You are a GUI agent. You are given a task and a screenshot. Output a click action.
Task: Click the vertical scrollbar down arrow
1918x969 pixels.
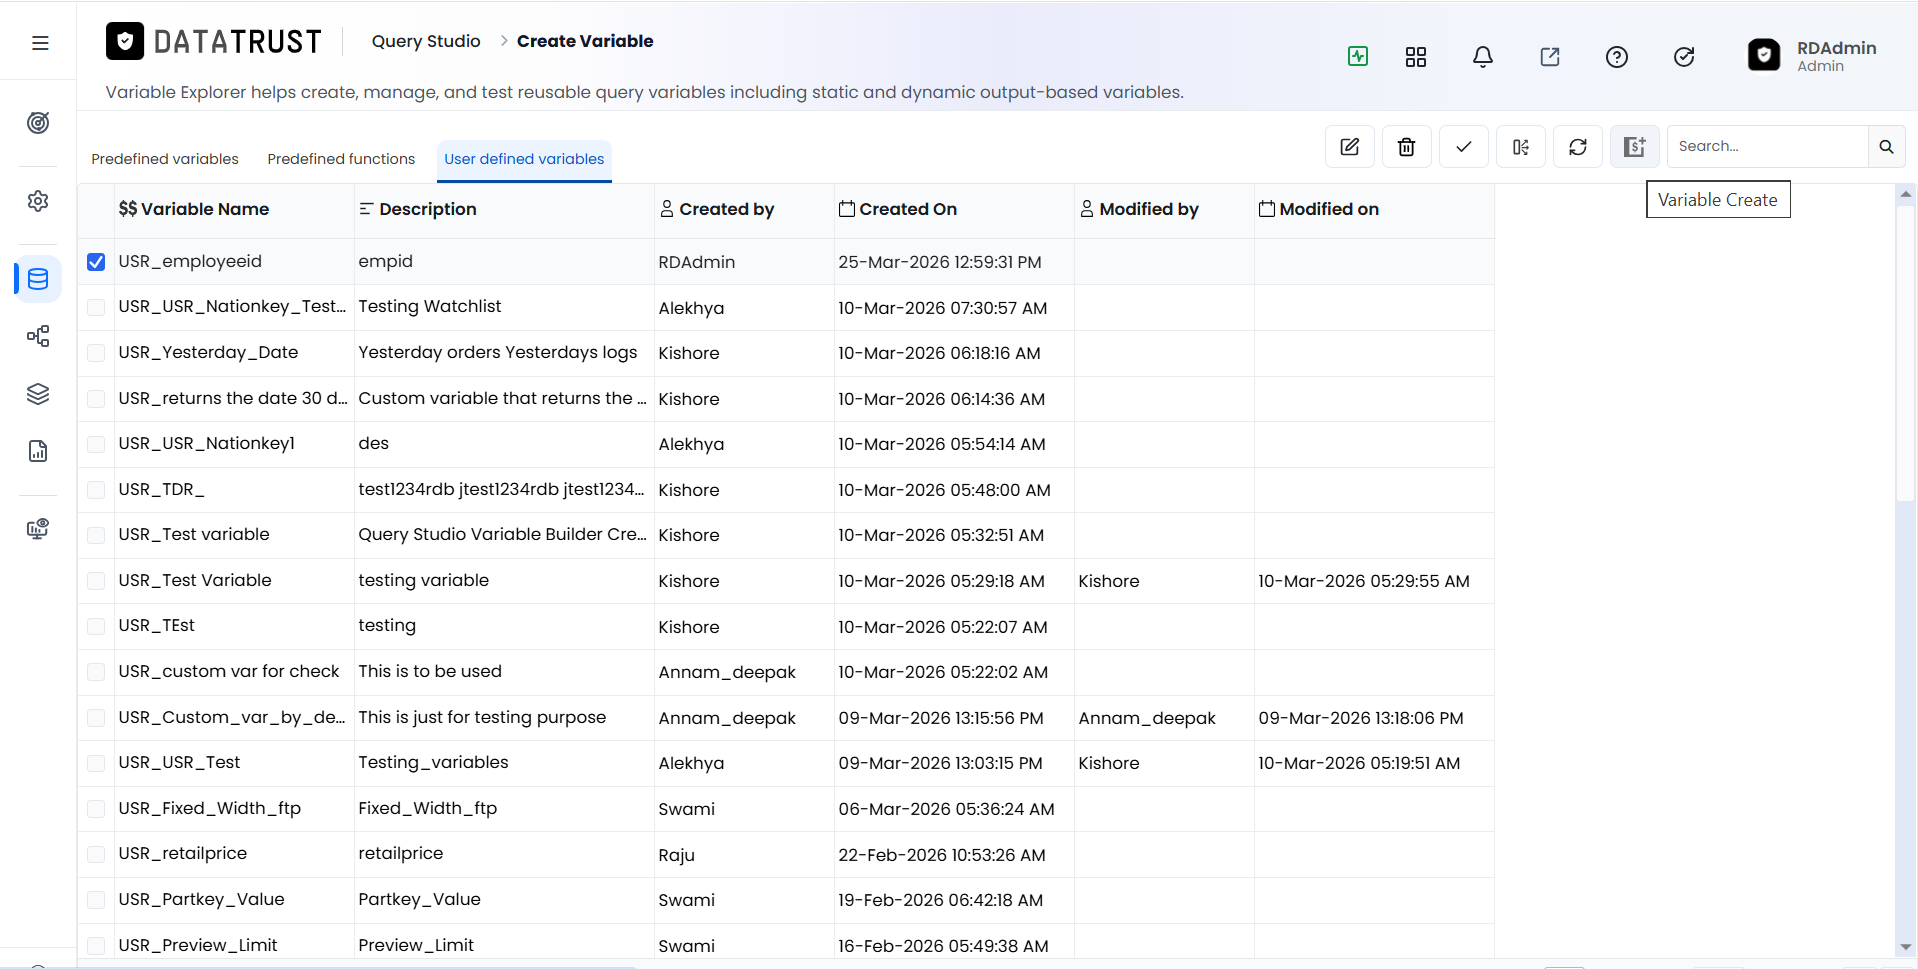click(x=1905, y=947)
